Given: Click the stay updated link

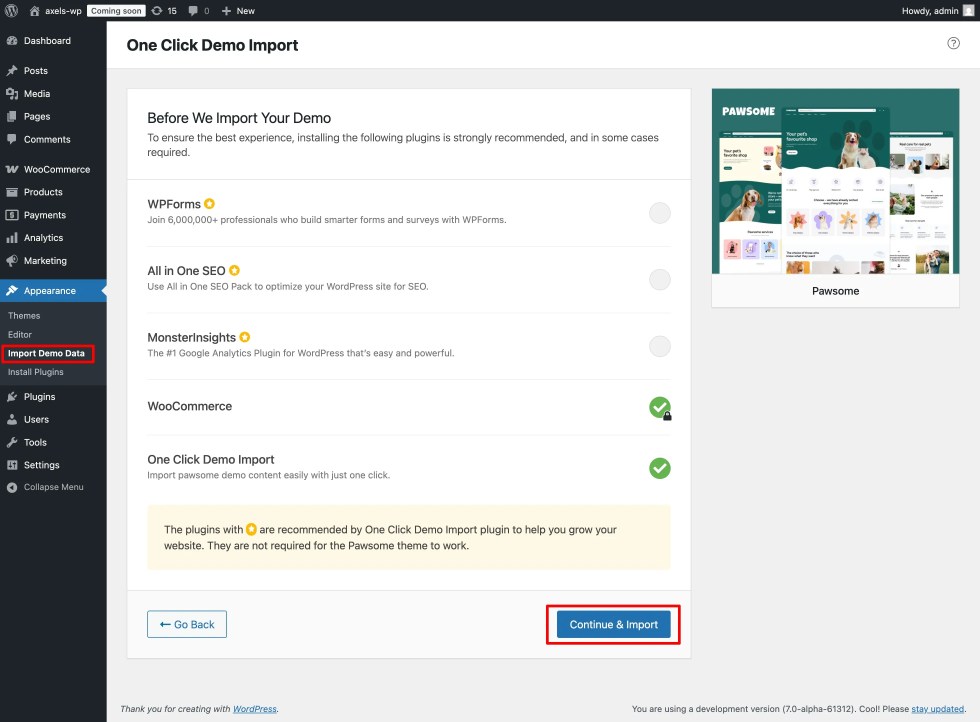Looking at the screenshot, I should coord(939,708).
